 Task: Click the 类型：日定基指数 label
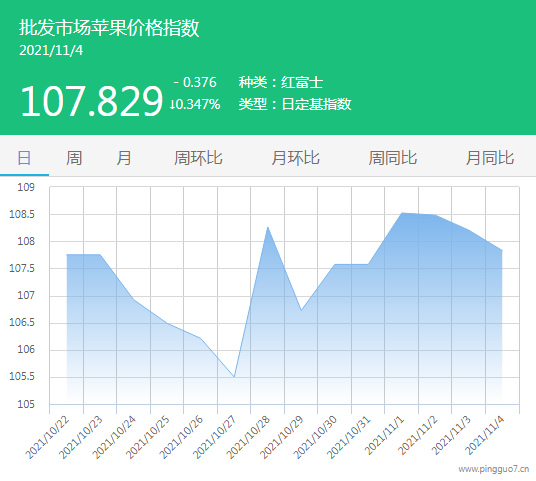pyautogui.click(x=295, y=104)
